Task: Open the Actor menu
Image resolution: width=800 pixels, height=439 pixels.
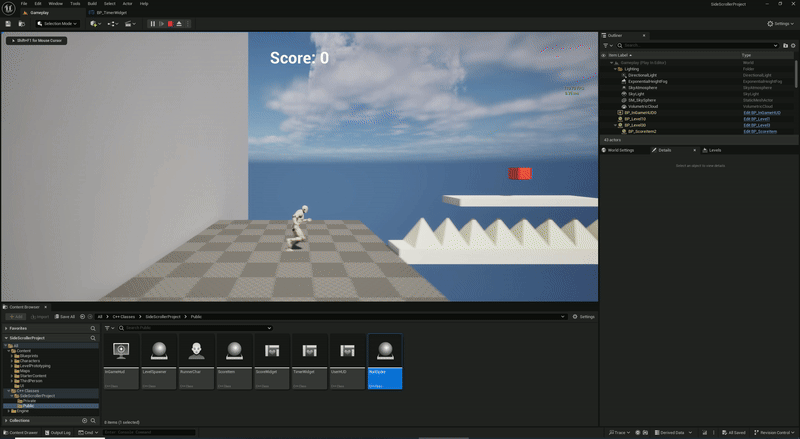Action: click(x=128, y=4)
